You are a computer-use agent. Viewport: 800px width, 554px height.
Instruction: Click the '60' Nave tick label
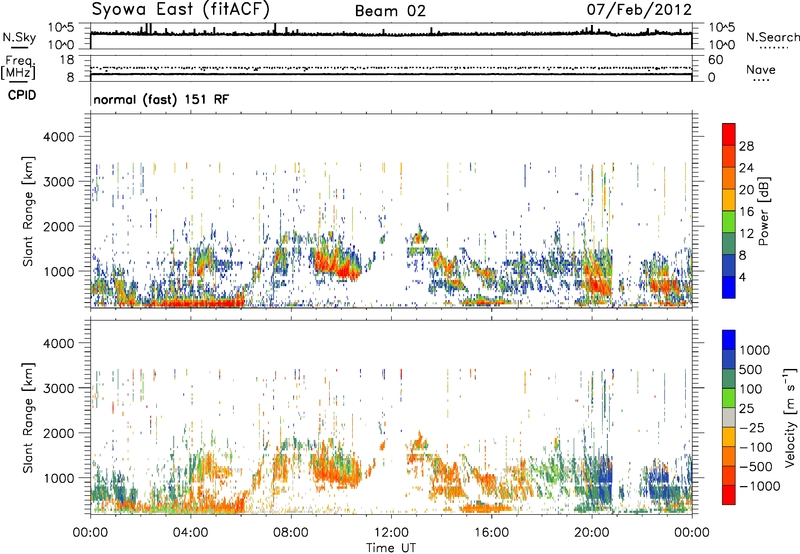(x=715, y=60)
